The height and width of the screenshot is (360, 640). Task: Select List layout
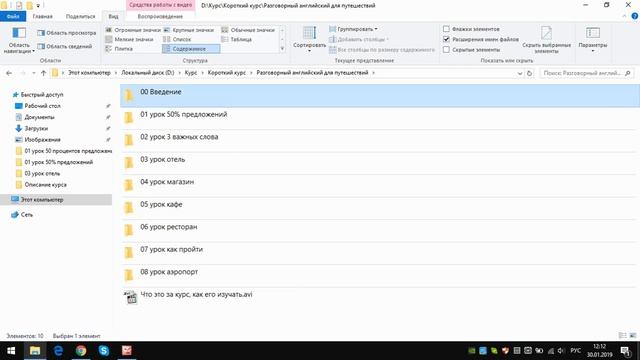pyautogui.click(x=177, y=39)
